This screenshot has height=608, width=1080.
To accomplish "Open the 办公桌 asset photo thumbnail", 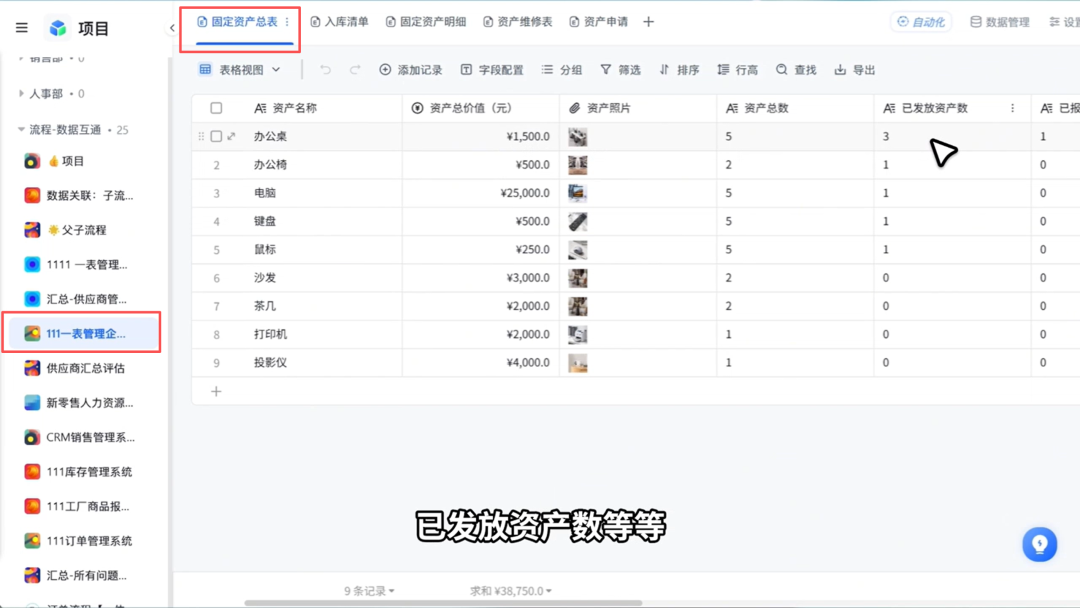I will (x=578, y=136).
